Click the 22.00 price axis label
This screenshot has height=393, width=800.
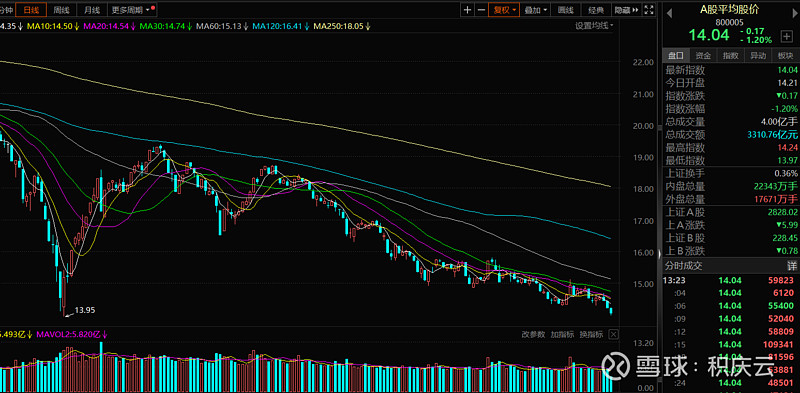642,62
